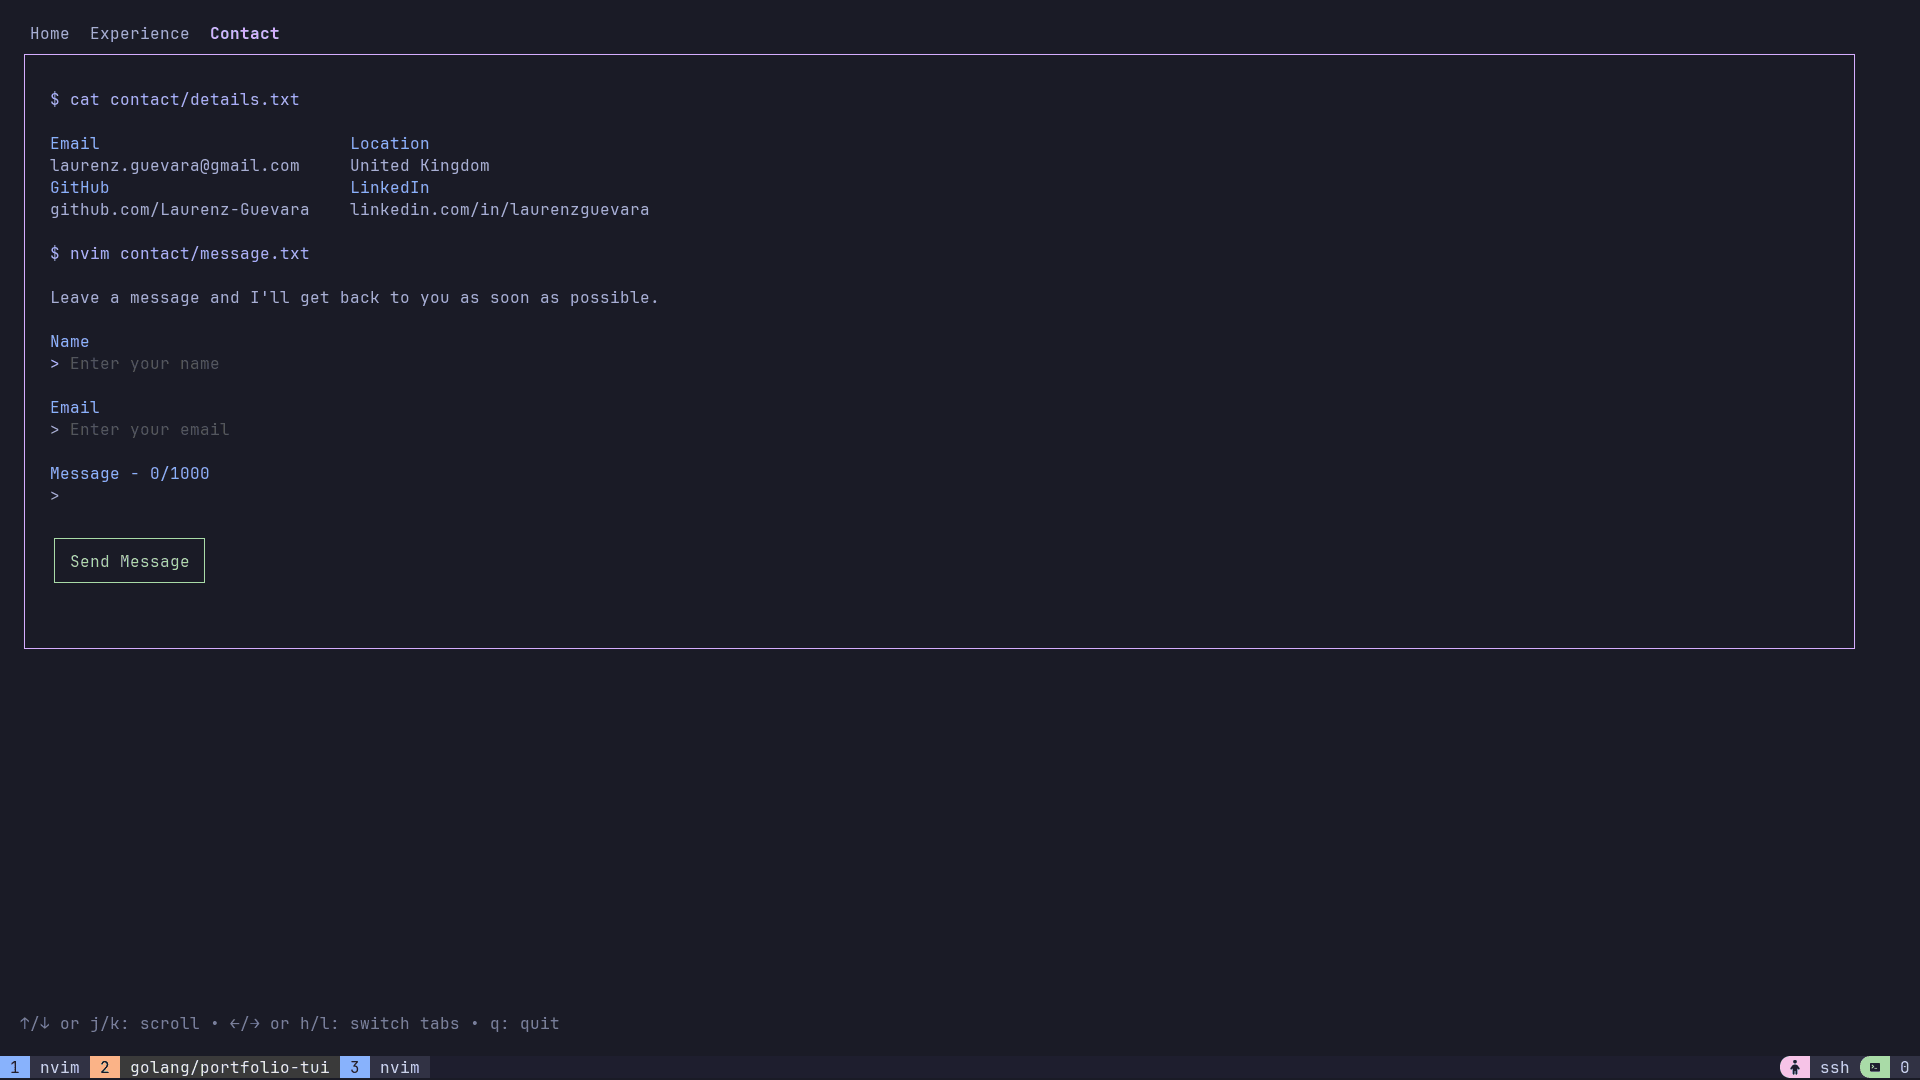Click the pink user icon in the status bar
Viewport: 1920px width, 1080px height.
pos(1795,1067)
